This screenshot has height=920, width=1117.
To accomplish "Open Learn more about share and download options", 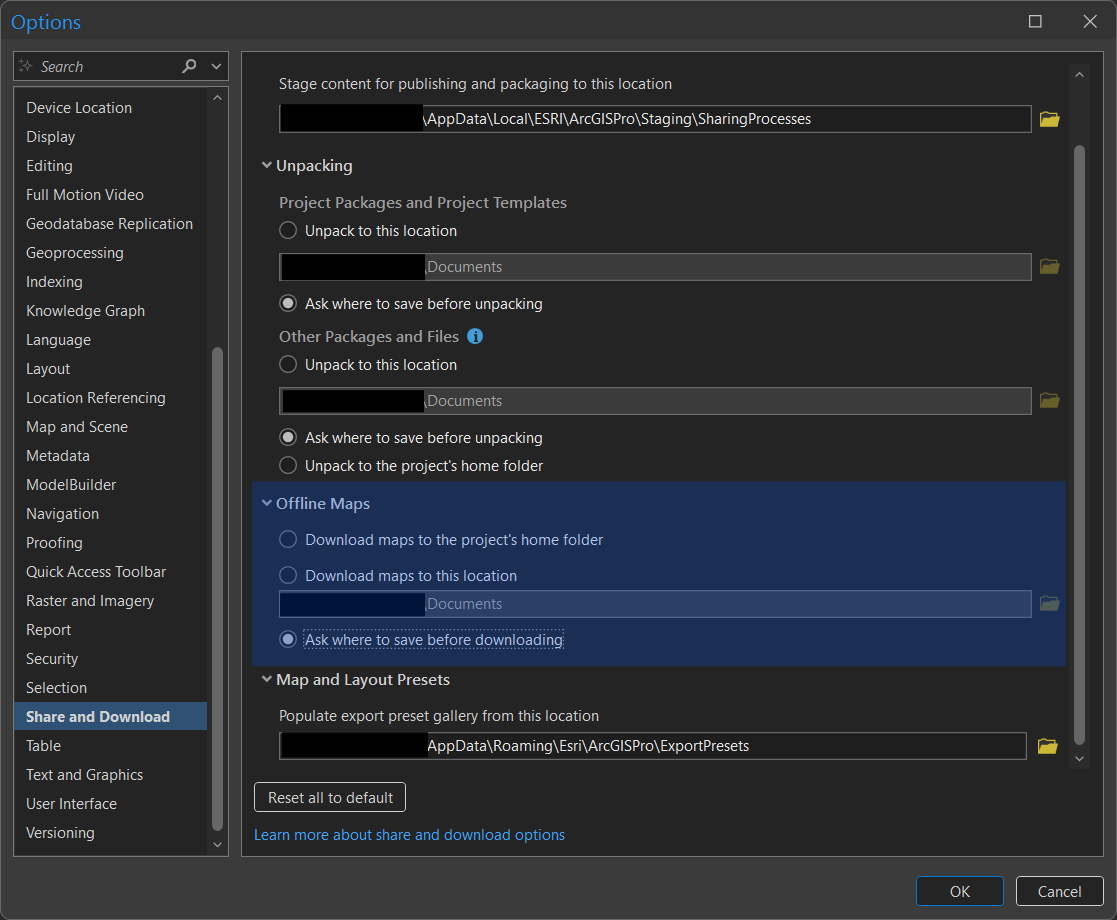I will (x=409, y=835).
